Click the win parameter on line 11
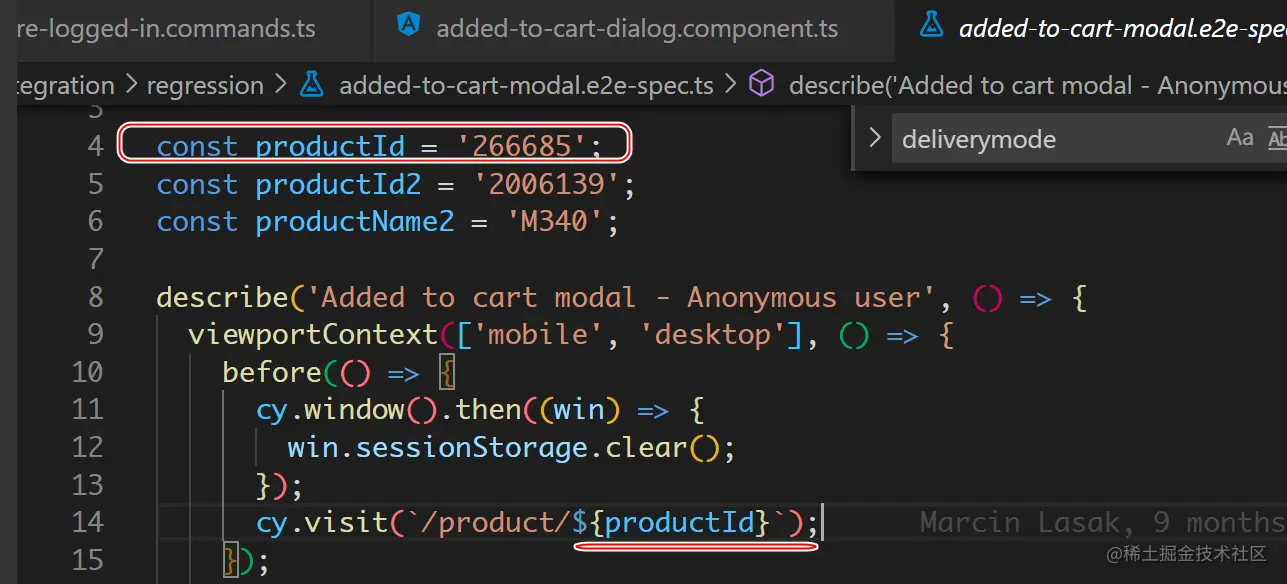 (578, 410)
